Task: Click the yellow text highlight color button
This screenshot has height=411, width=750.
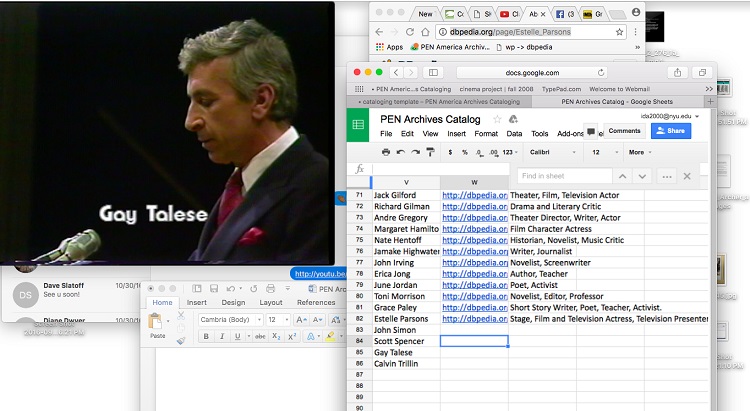Action: point(328,337)
